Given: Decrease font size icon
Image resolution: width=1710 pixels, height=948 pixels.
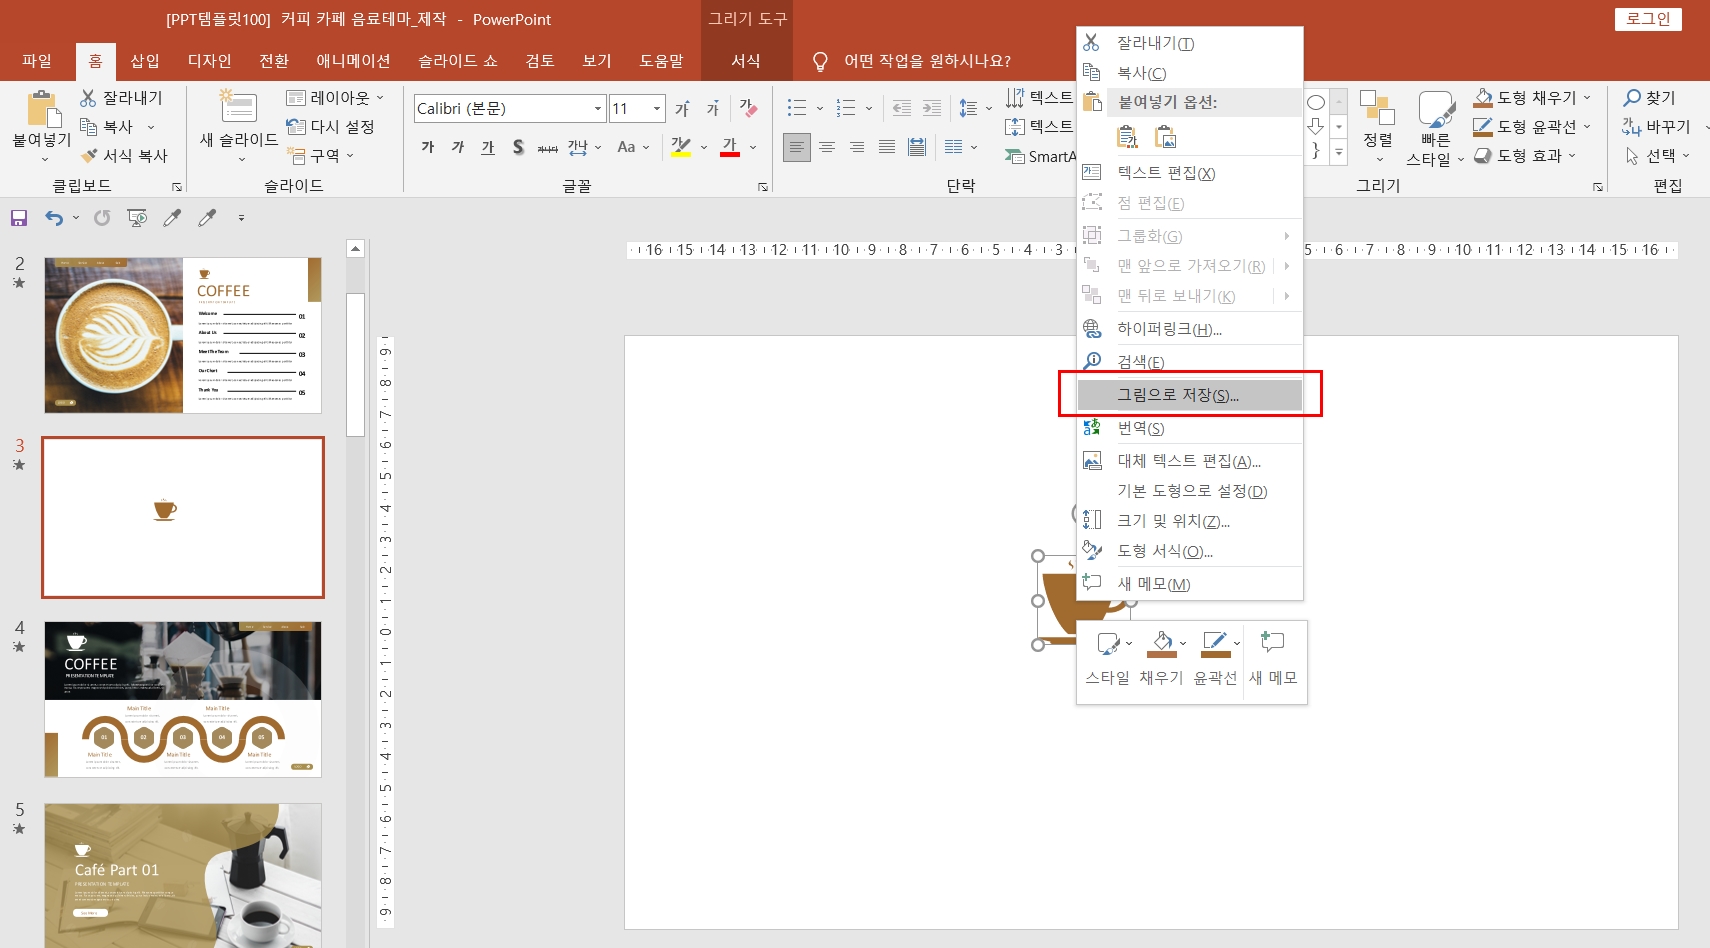Looking at the screenshot, I should (x=713, y=108).
